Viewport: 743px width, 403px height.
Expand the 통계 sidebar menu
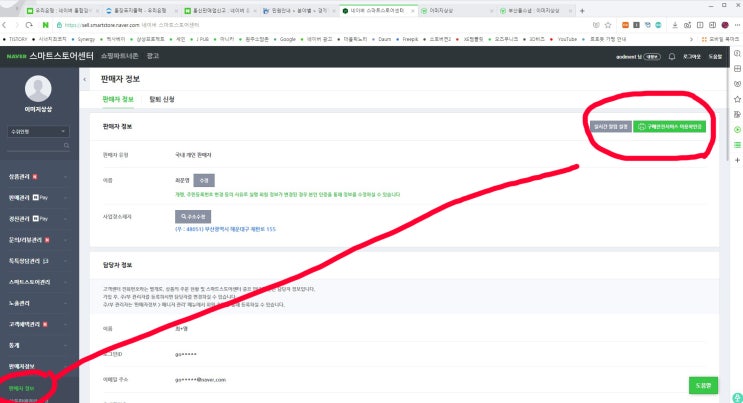[x=39, y=345]
